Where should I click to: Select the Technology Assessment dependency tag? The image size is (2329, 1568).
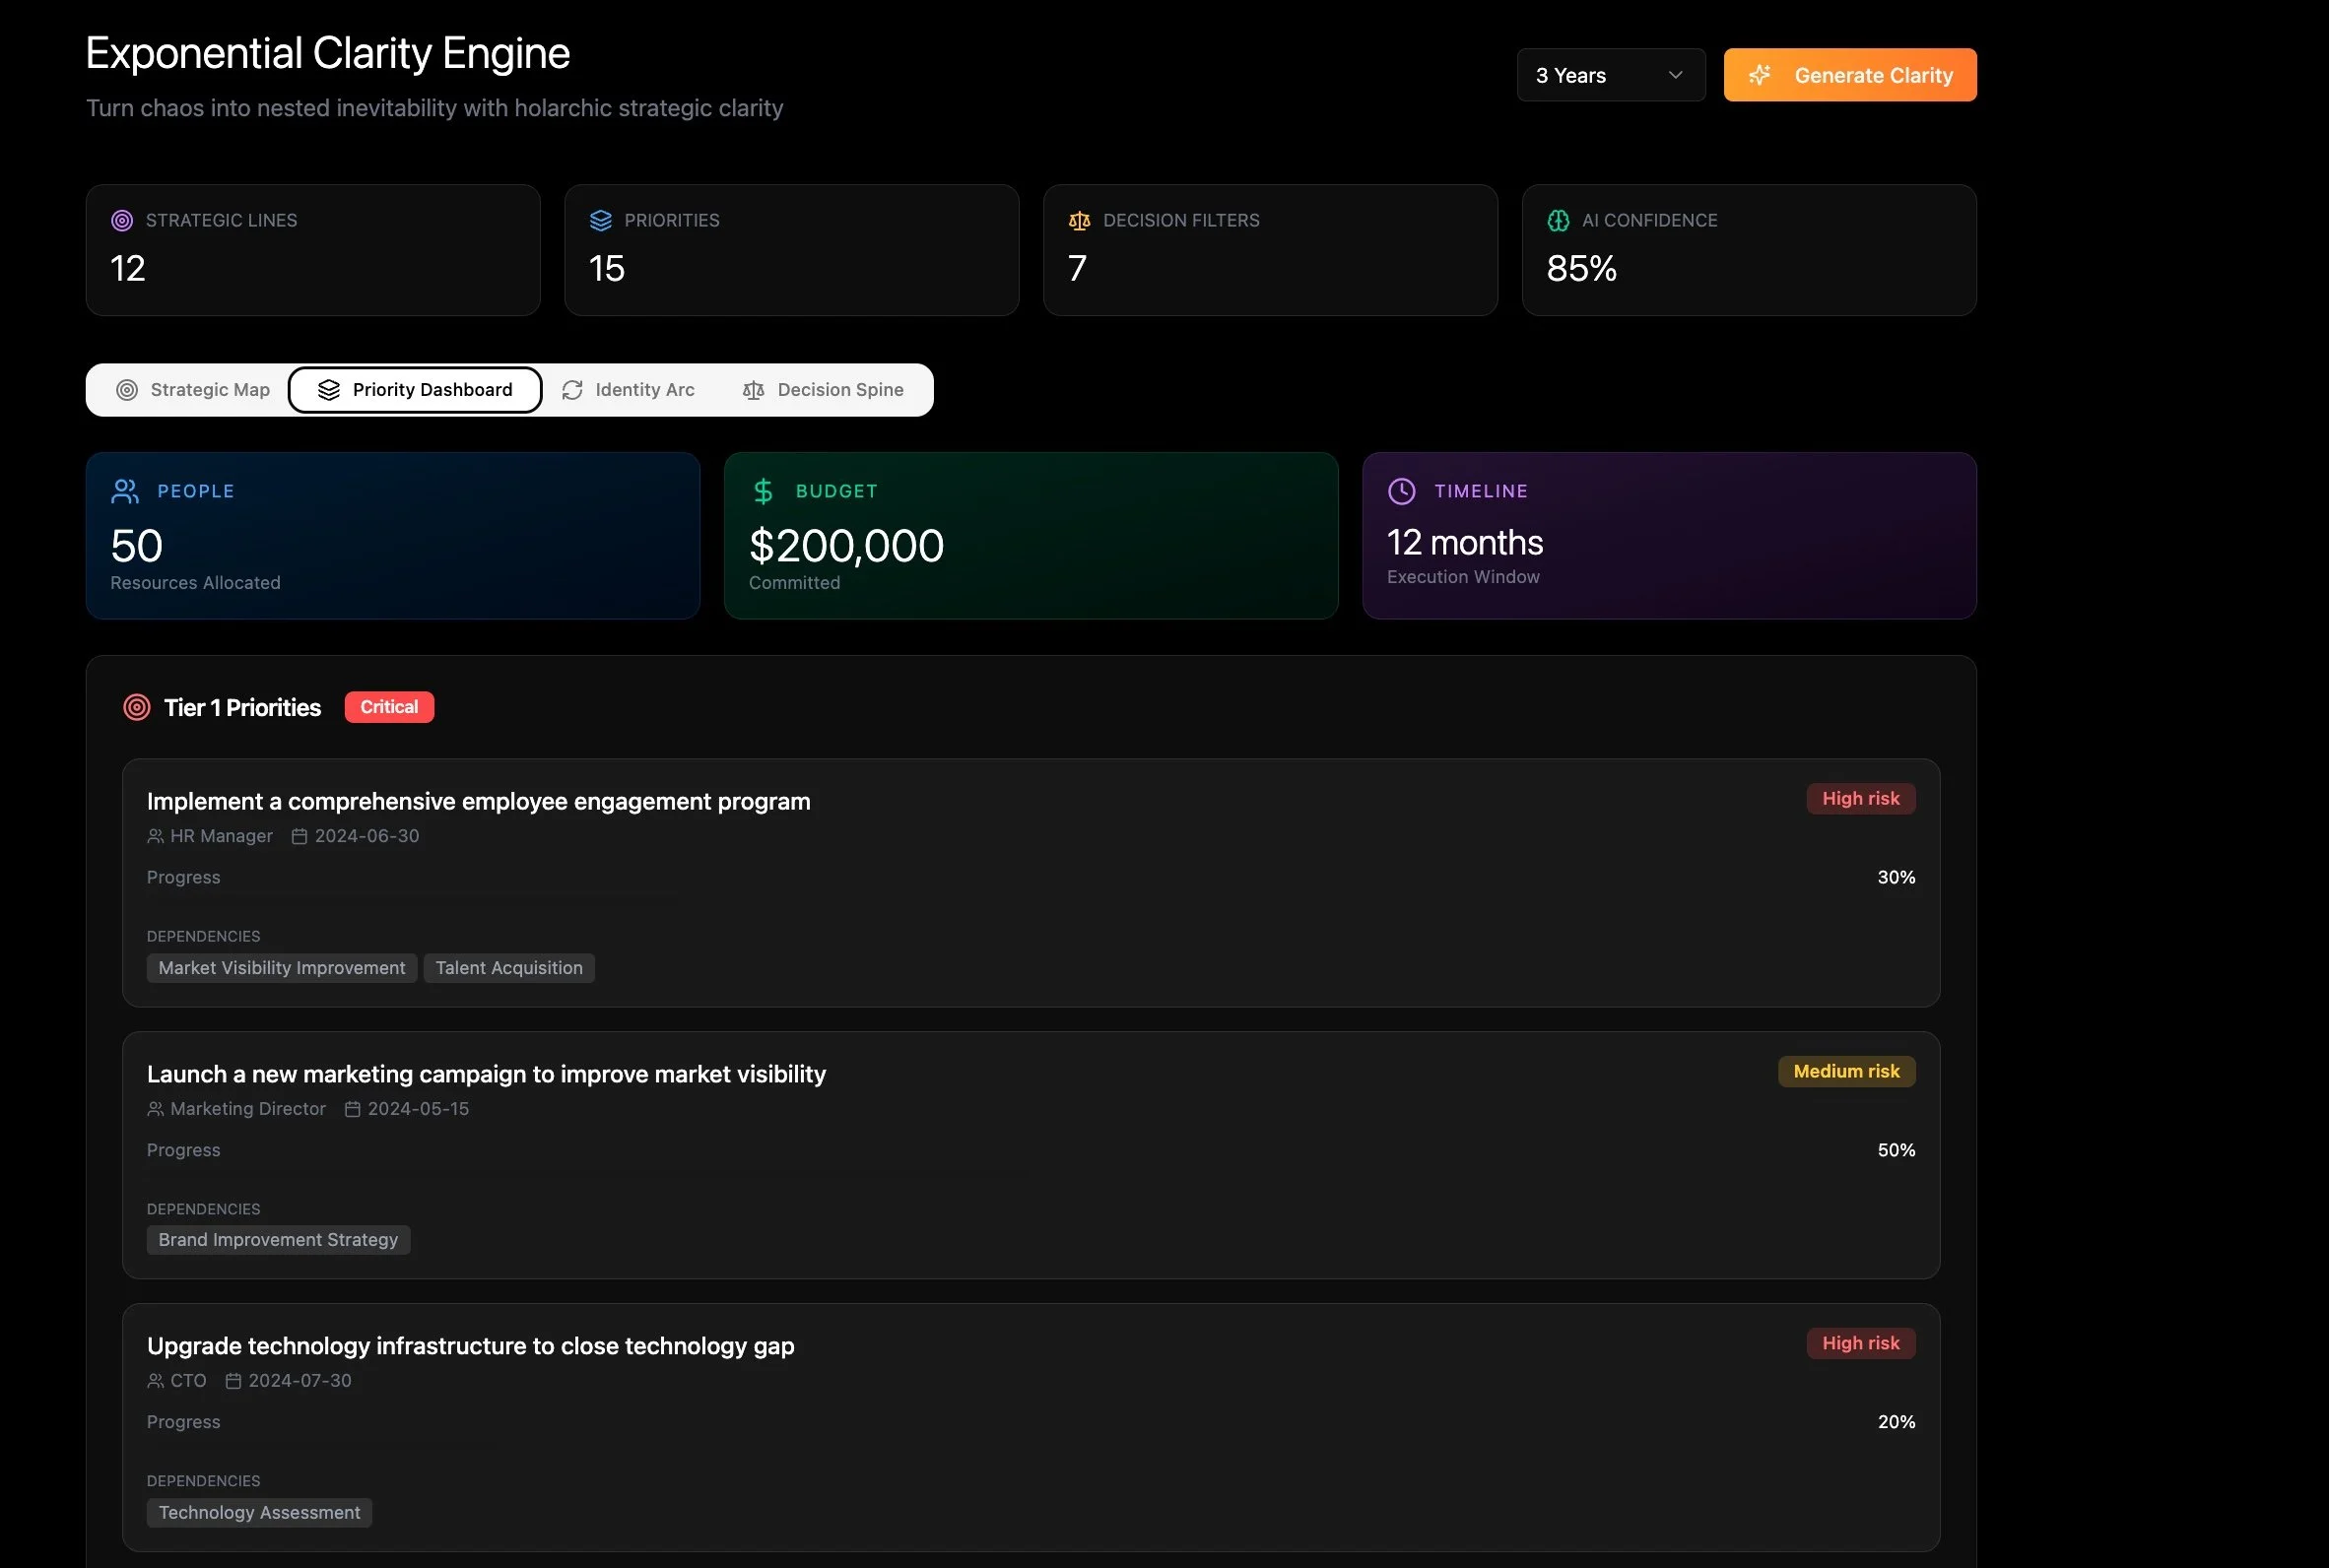coord(259,1512)
